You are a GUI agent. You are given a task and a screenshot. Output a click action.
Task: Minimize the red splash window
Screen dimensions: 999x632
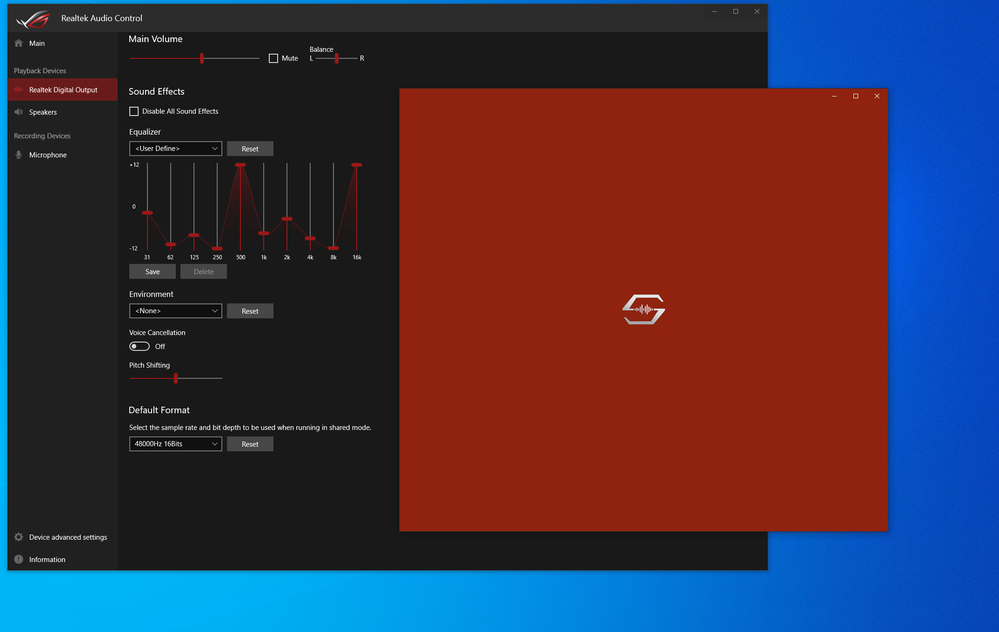(x=834, y=96)
